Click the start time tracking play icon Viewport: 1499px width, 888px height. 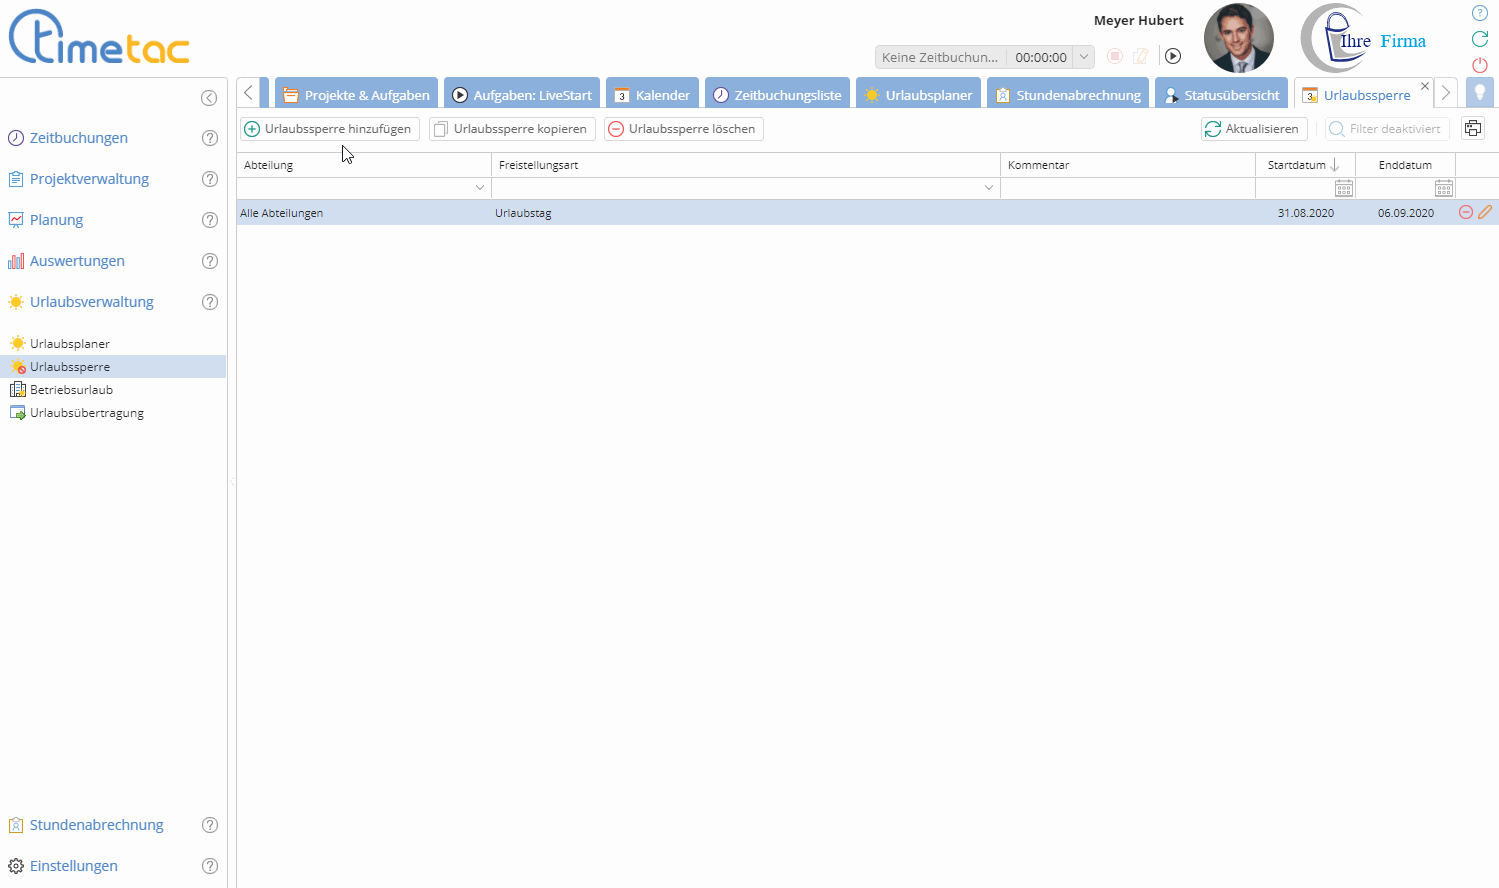point(1173,57)
